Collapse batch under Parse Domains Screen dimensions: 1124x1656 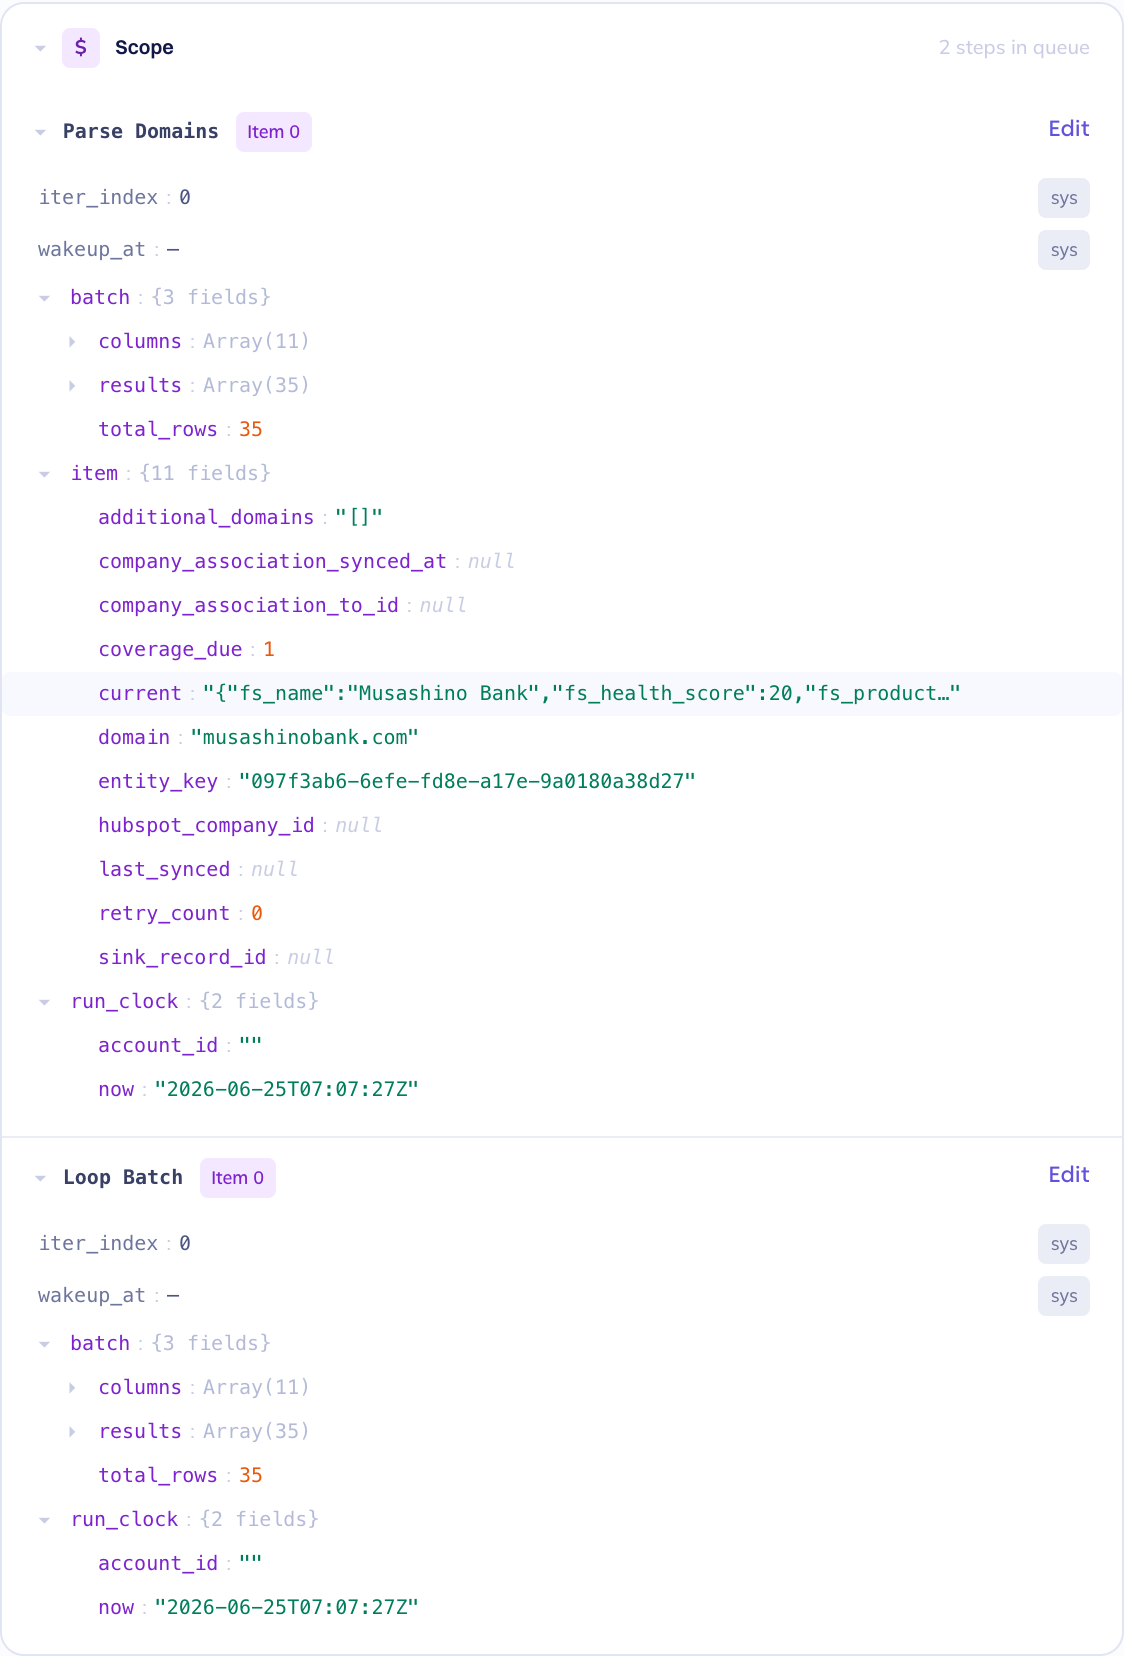click(44, 298)
